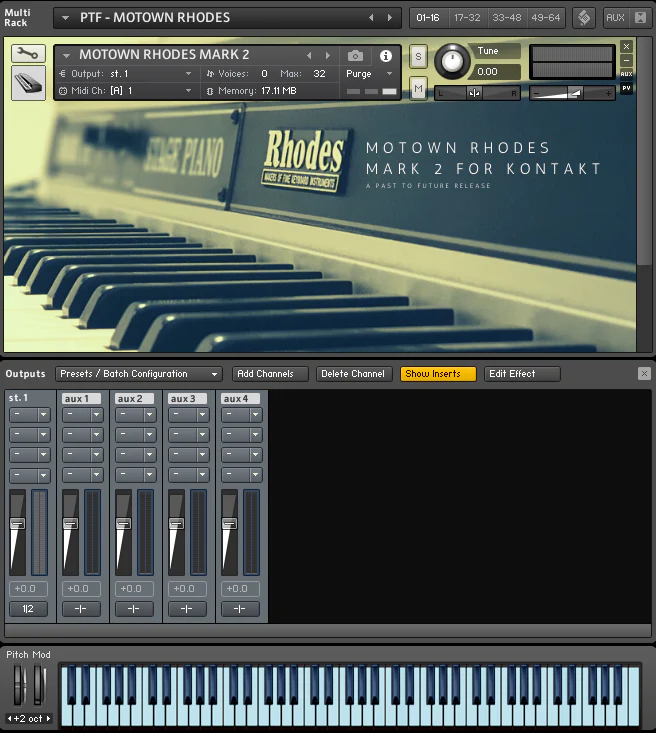Open instrument name dropdown arrow for Motown Rhodes Mark 2

pyautogui.click(x=67, y=56)
